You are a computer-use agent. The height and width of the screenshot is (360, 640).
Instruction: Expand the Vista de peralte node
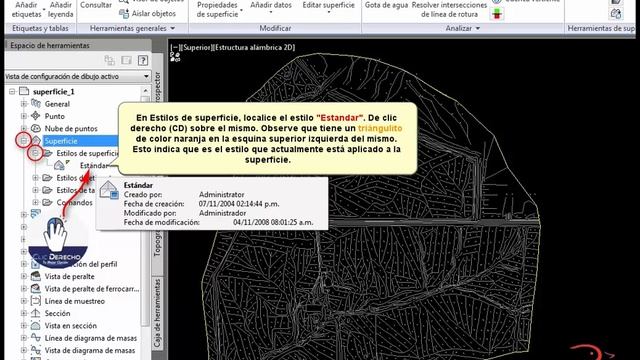point(24,276)
